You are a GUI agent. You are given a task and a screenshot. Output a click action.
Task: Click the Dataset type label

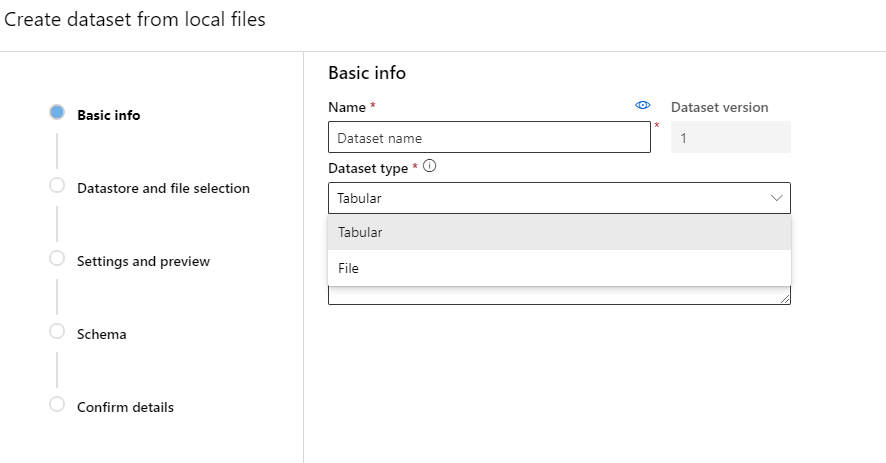368,168
